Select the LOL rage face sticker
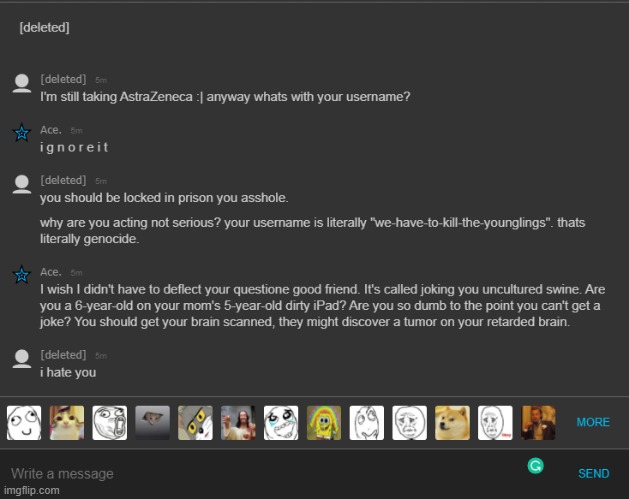The width and height of the screenshot is (629, 499). [x=110, y=423]
